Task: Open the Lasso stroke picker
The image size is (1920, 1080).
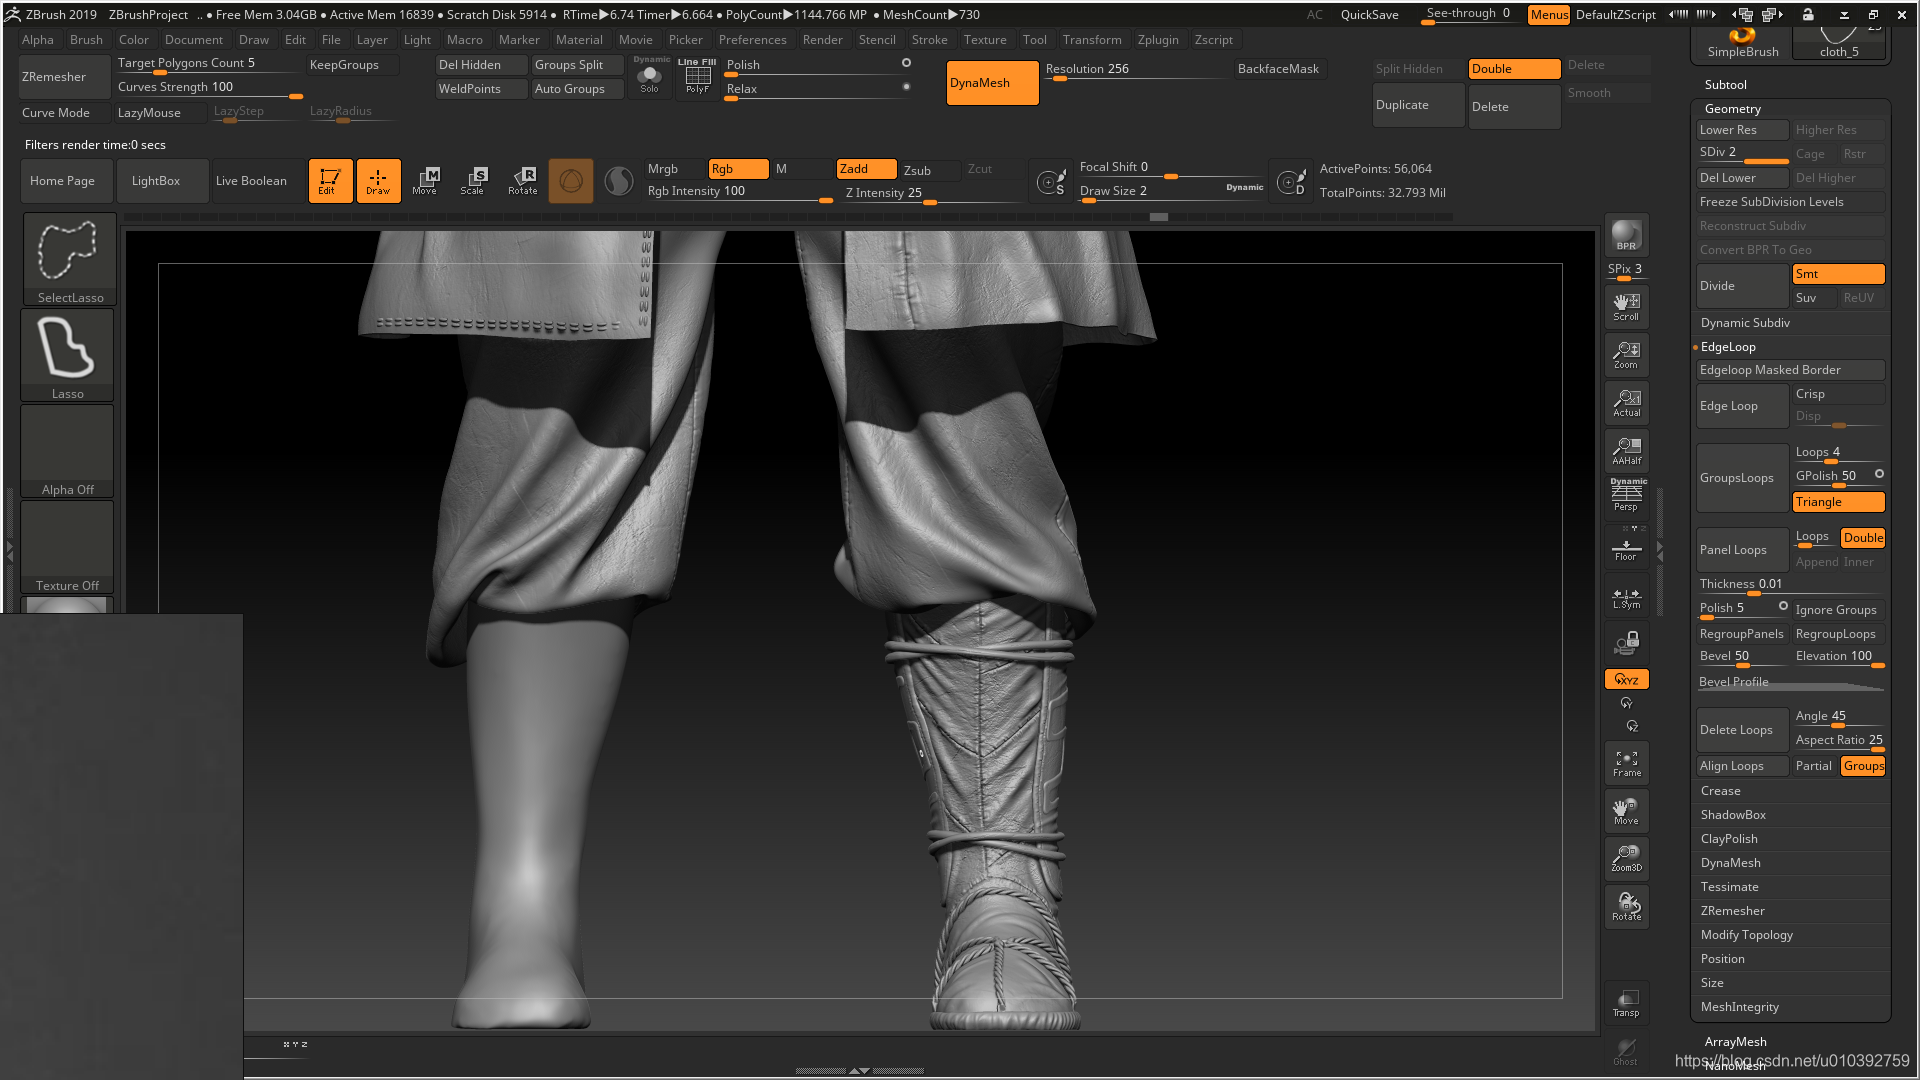Action: tap(67, 355)
